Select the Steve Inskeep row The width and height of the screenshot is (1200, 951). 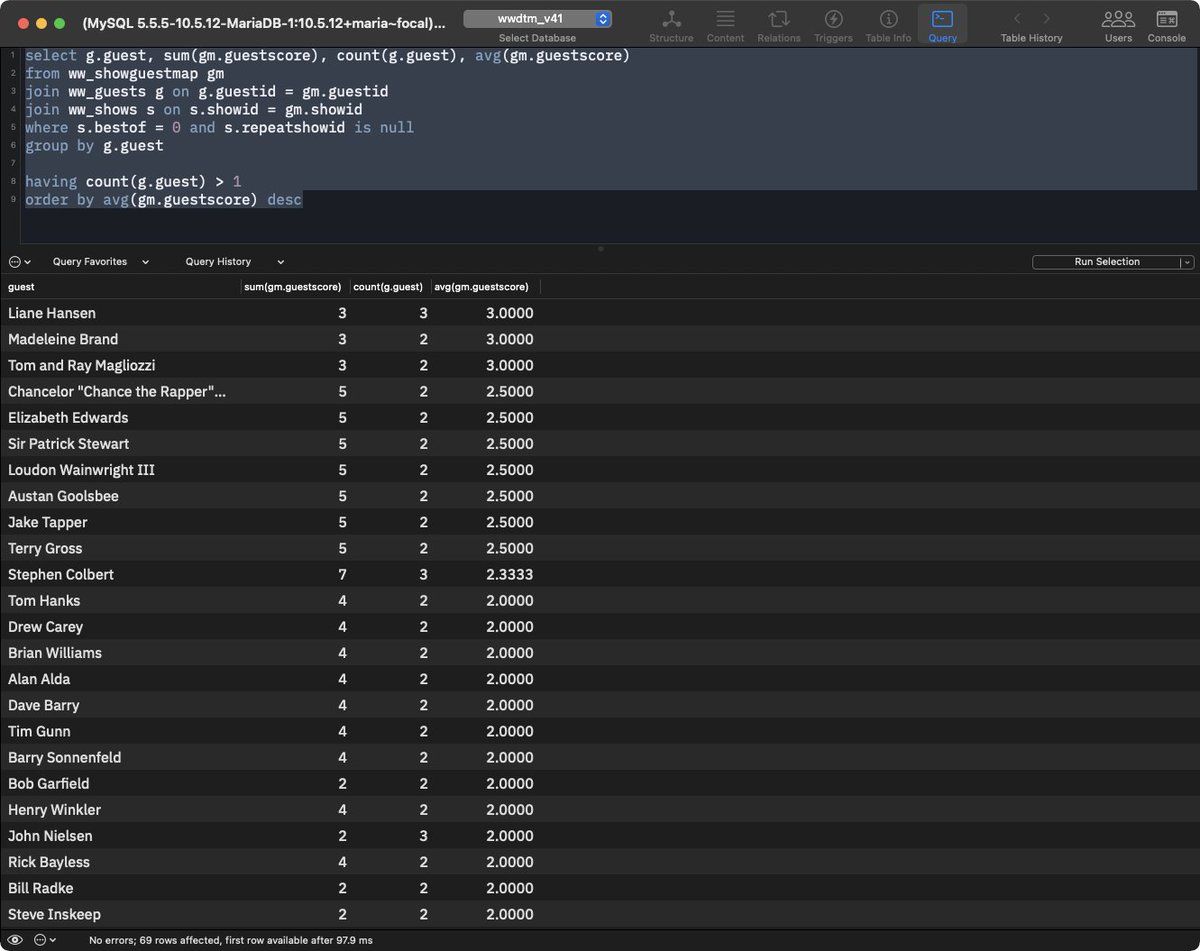(600, 914)
